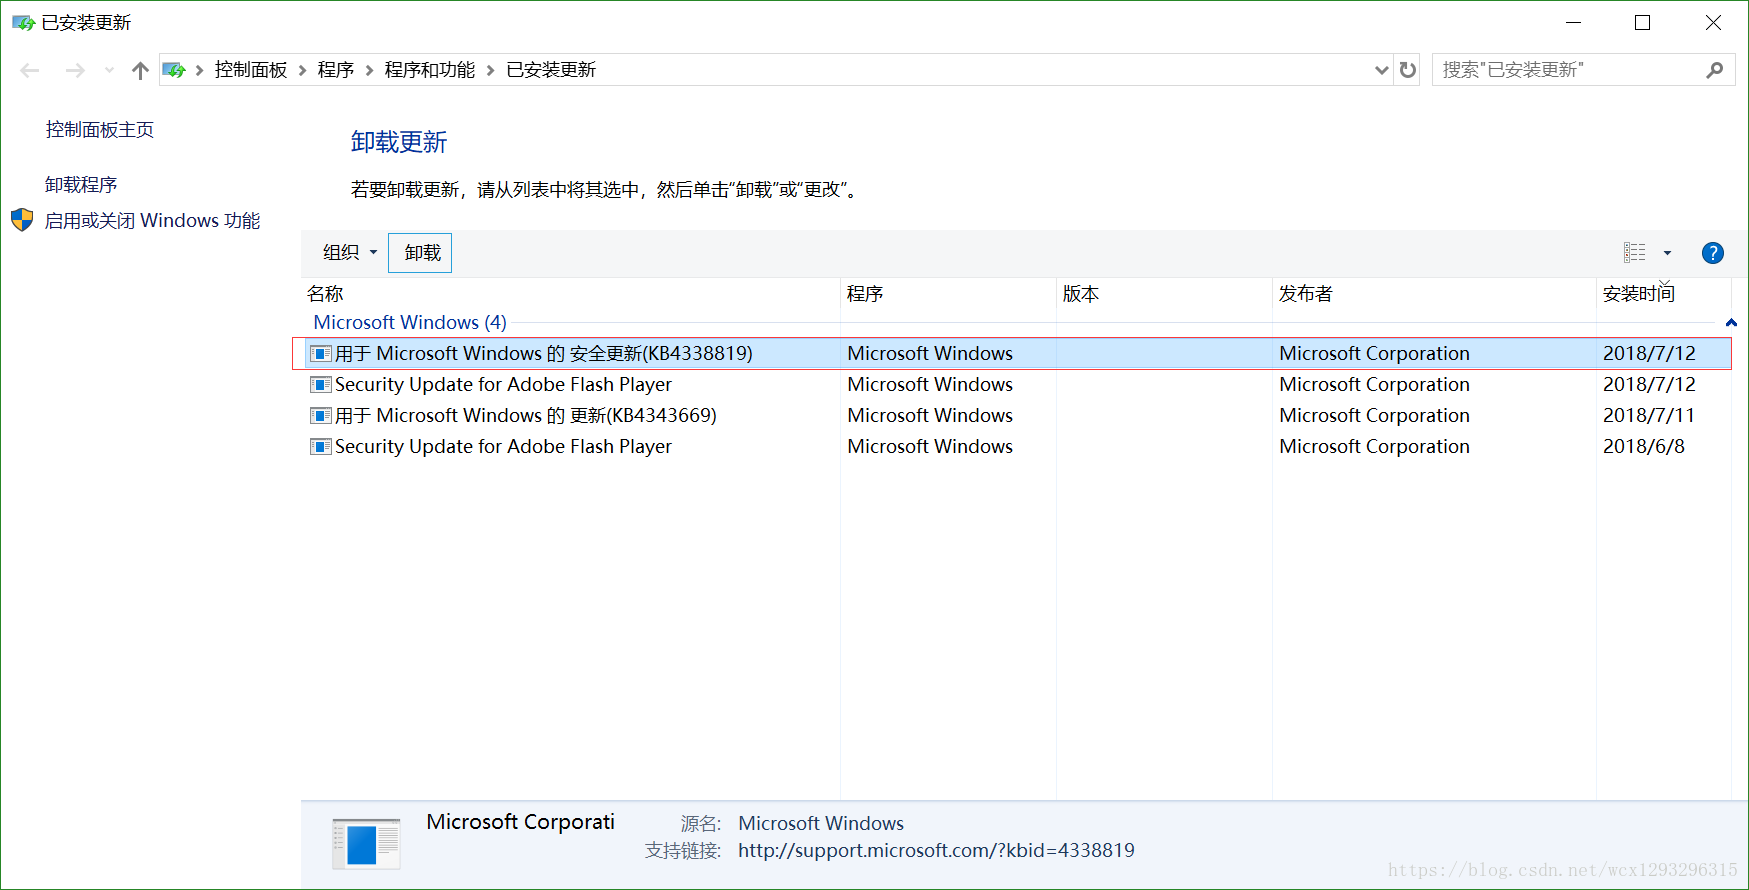
Task: Select the 更新(KB4343669) row
Action: pyautogui.click(x=1019, y=415)
